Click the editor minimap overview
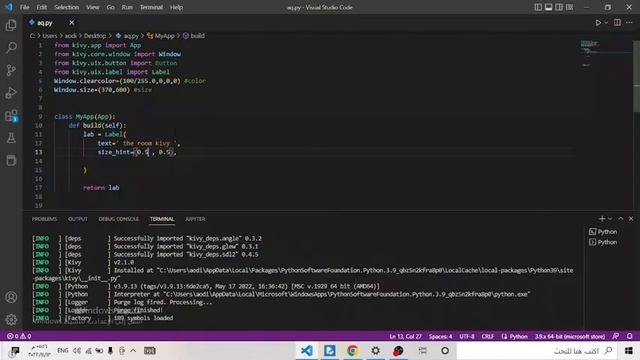Viewport: 640px width, 360px height. (x=606, y=55)
